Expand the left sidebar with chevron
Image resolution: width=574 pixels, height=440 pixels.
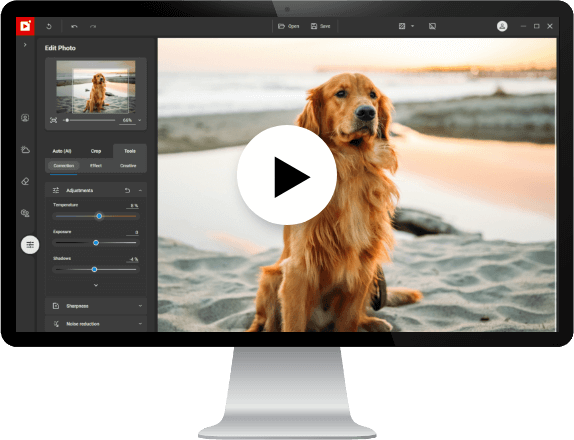click(x=25, y=45)
